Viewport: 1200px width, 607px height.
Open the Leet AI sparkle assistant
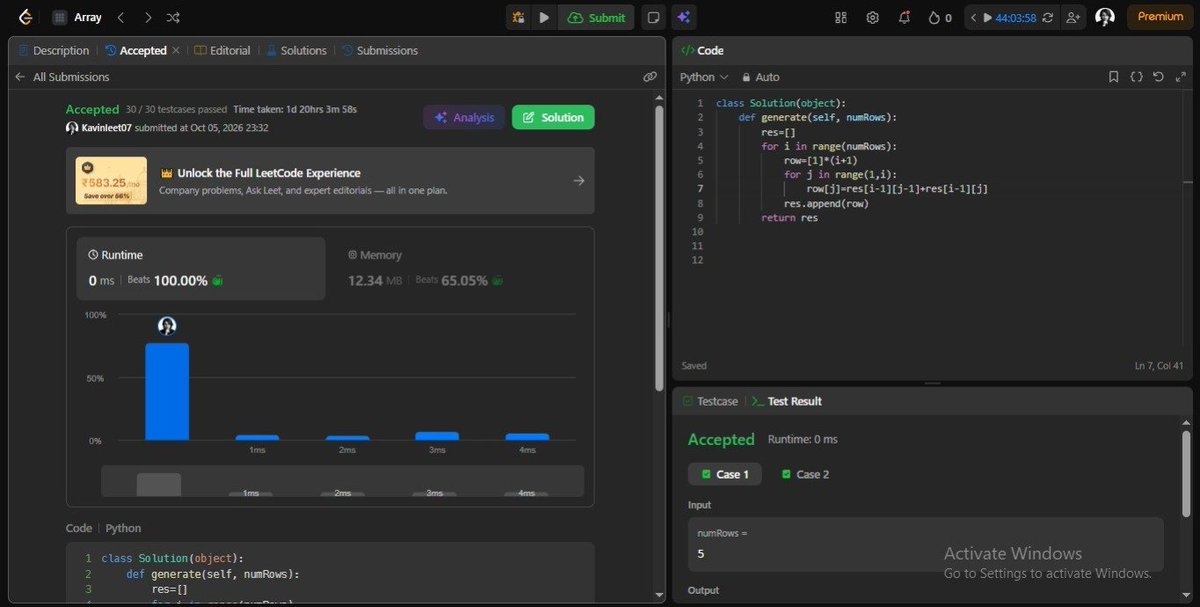click(684, 17)
